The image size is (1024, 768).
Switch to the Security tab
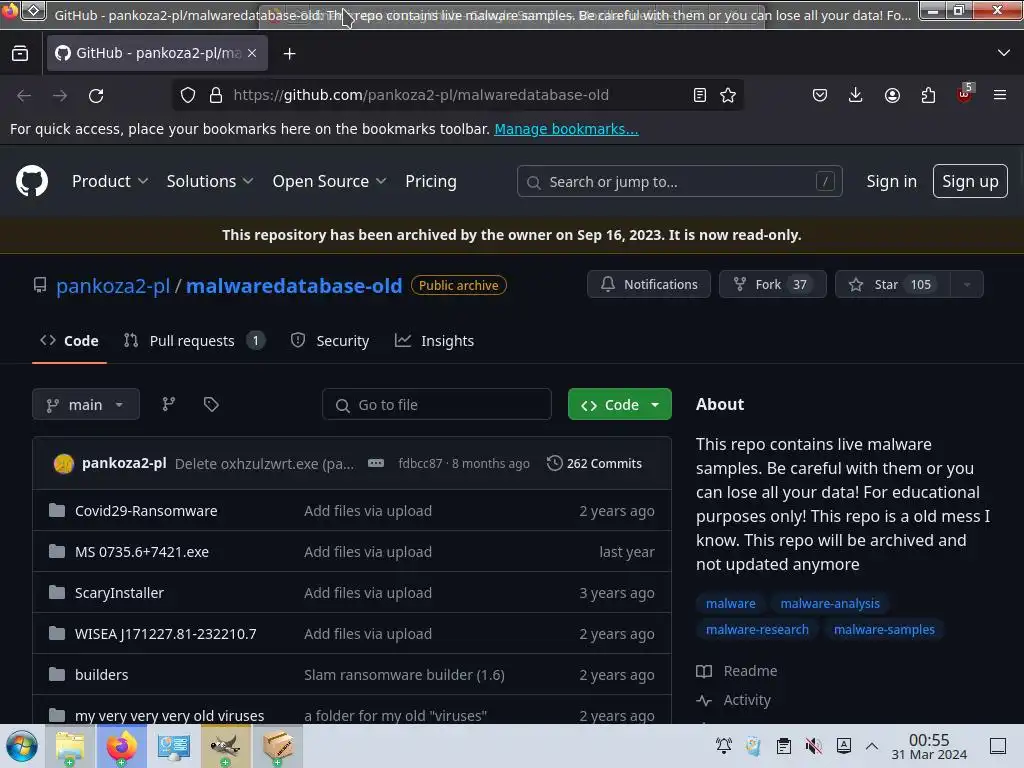[330, 340]
